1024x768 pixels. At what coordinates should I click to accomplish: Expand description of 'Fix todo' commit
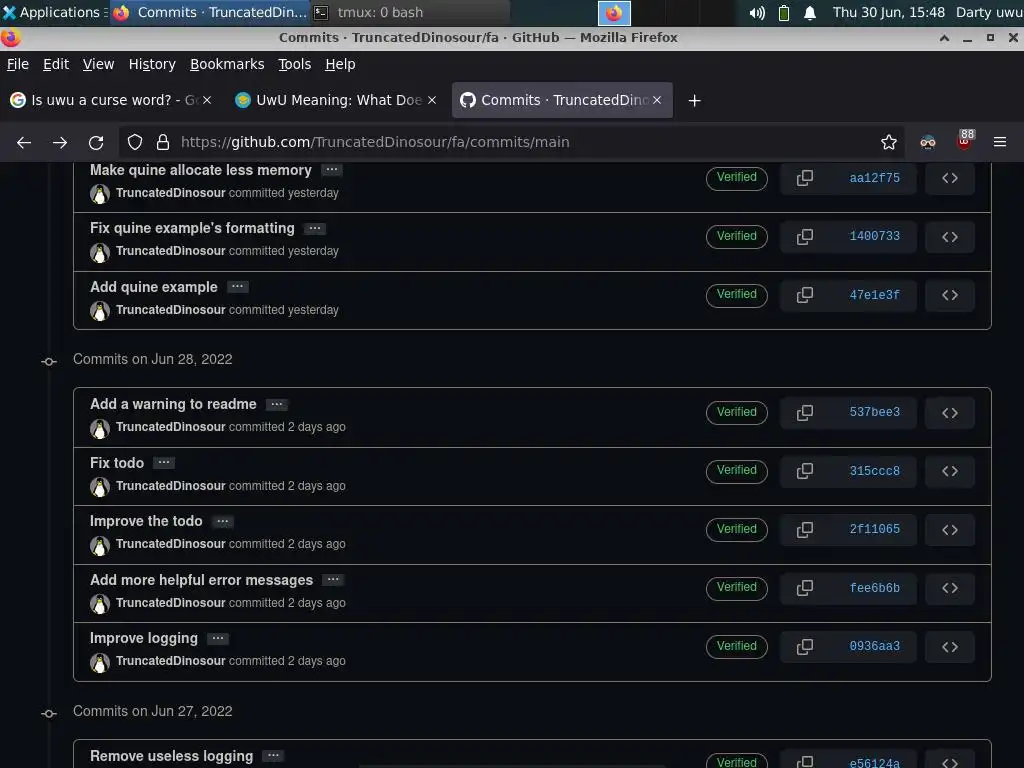coord(164,462)
